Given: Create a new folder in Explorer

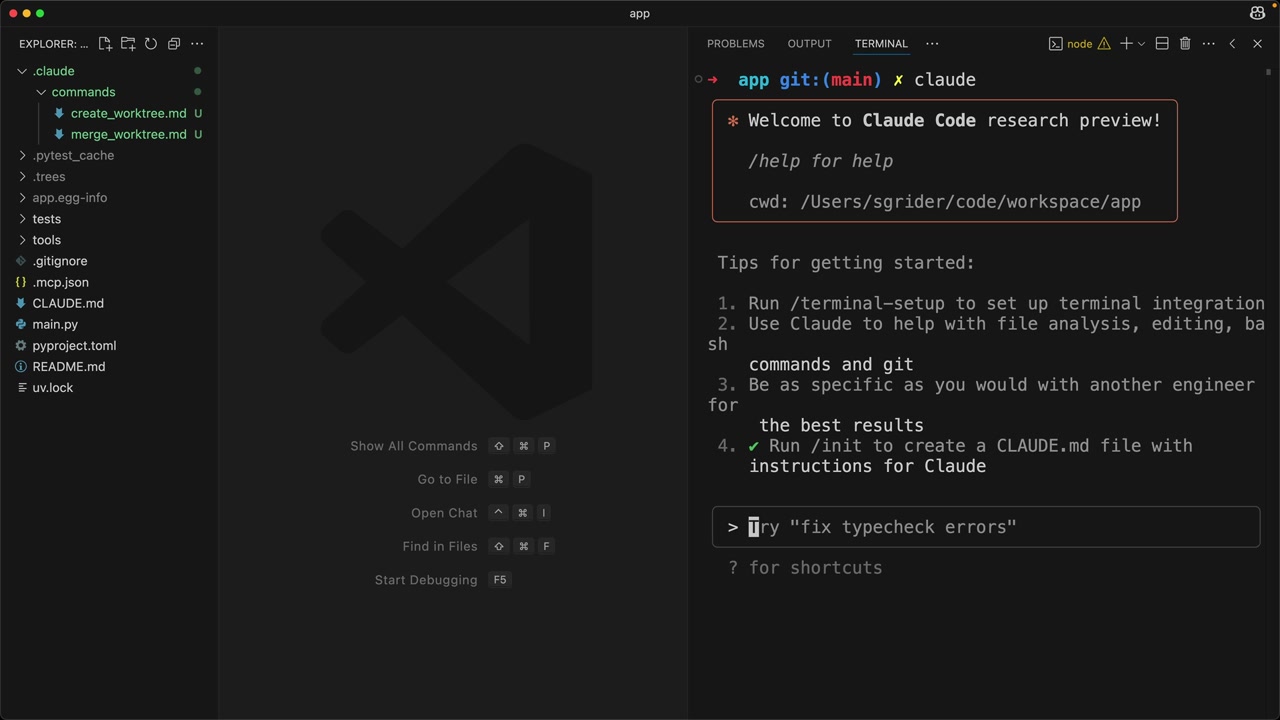Looking at the screenshot, I should point(128,44).
